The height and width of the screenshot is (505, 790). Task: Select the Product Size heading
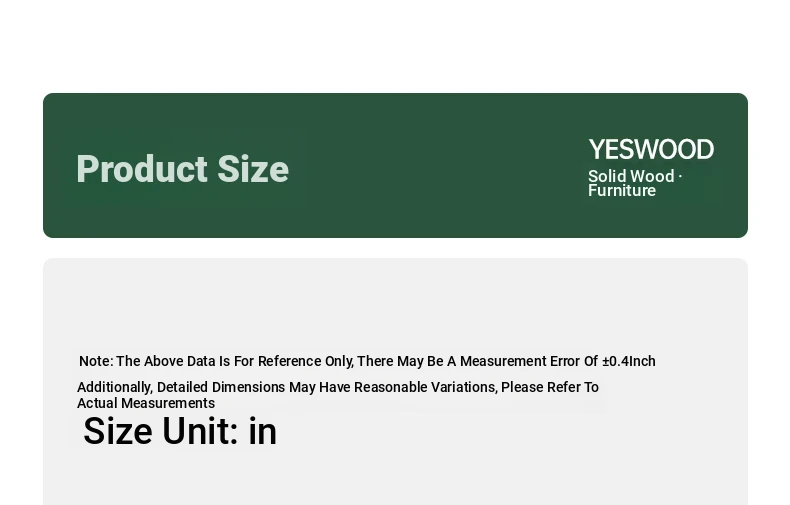(x=182, y=169)
